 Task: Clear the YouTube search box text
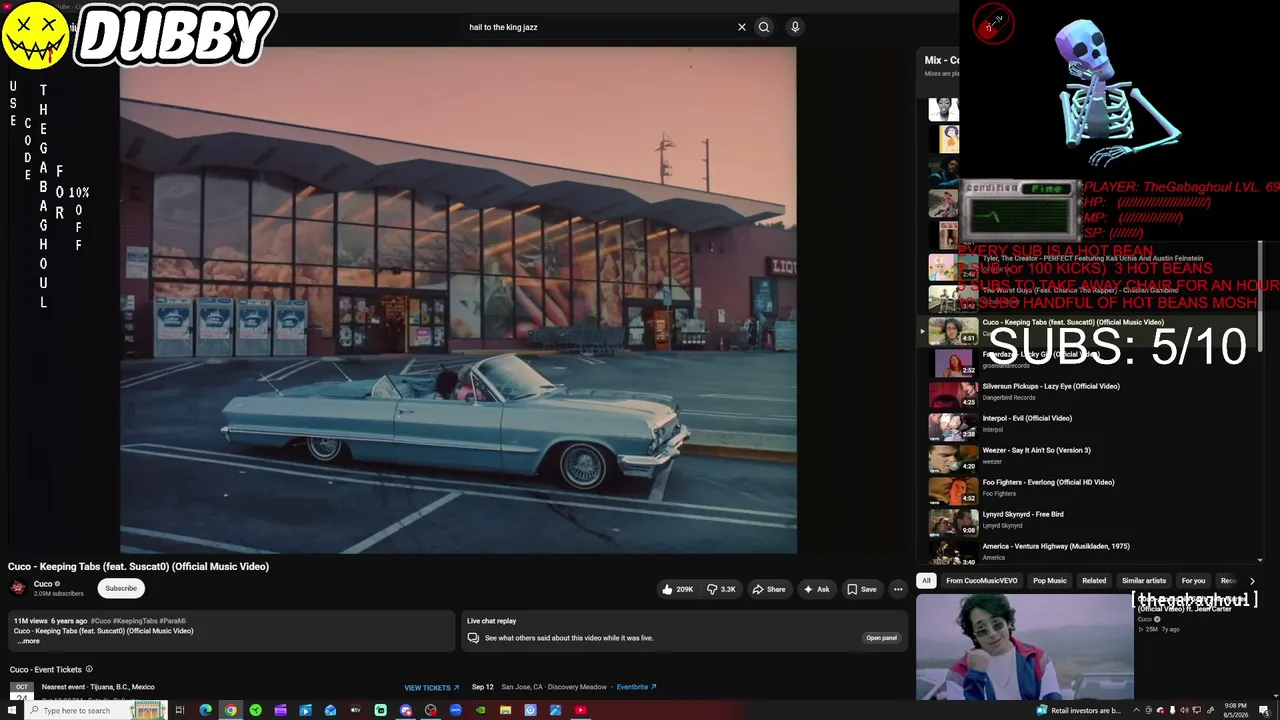(741, 27)
